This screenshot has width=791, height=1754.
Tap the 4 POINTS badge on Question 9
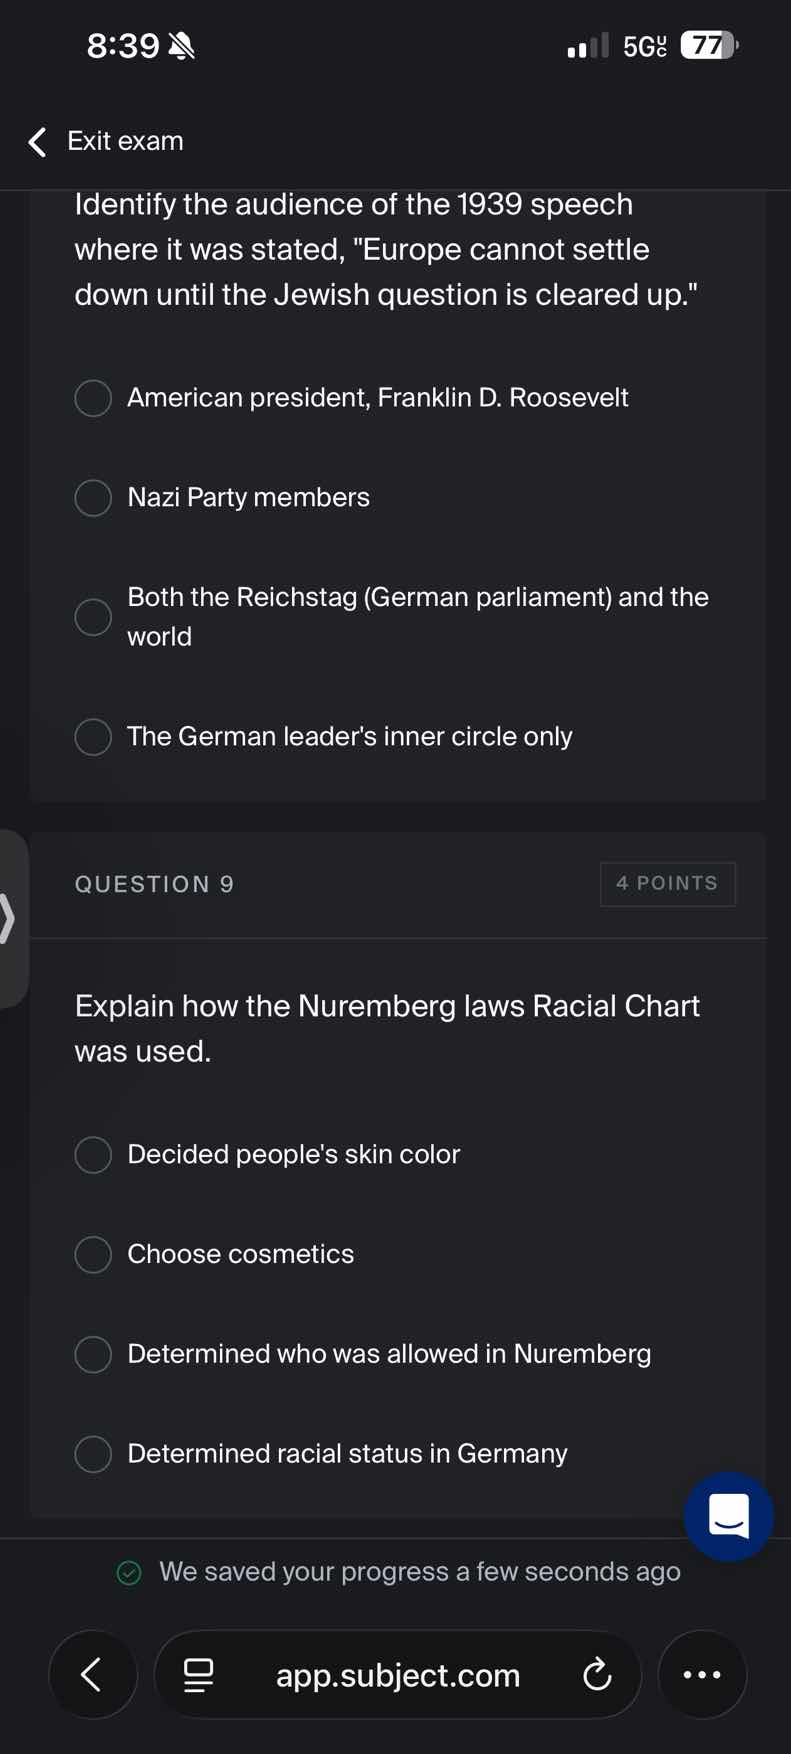click(x=667, y=883)
